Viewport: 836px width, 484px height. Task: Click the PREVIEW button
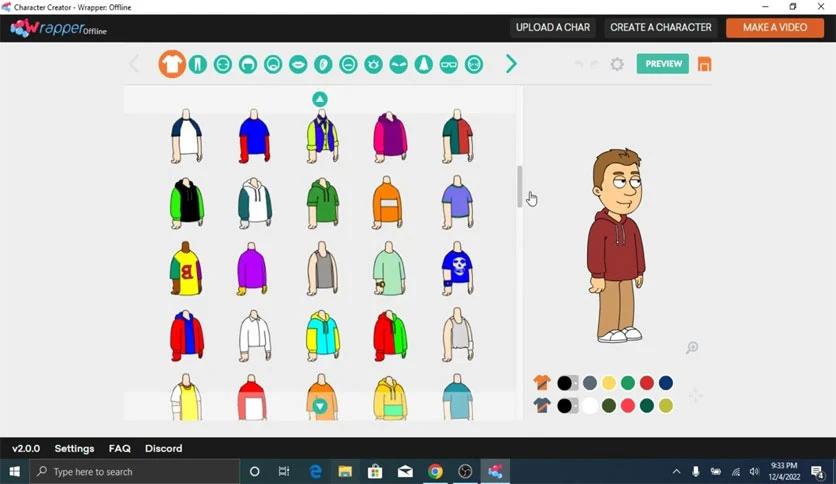[x=662, y=64]
